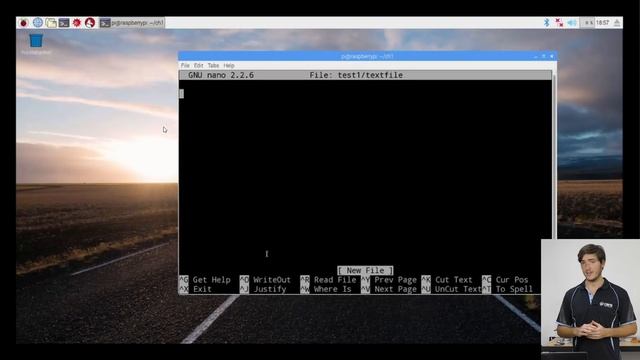Click the 'Get Help' shortcut label

211,280
